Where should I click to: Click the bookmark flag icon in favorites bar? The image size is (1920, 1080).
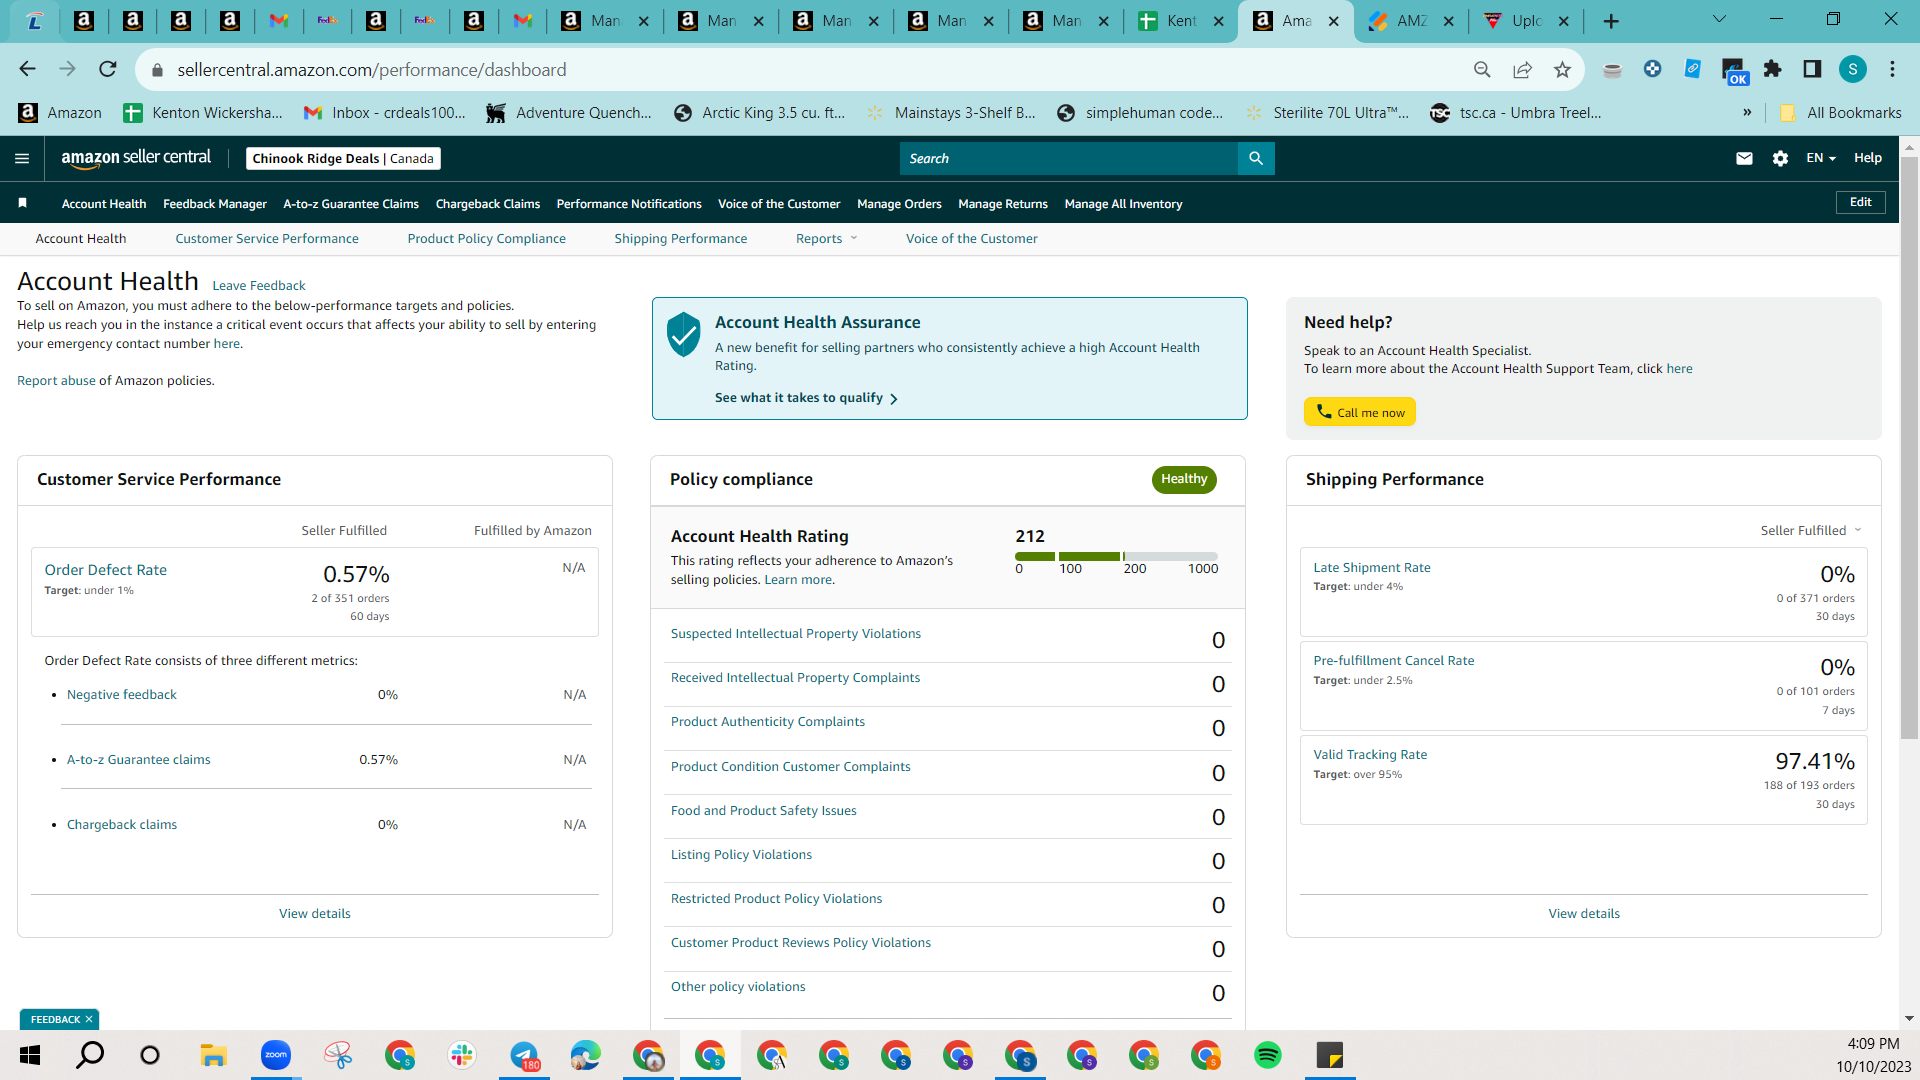(x=22, y=203)
